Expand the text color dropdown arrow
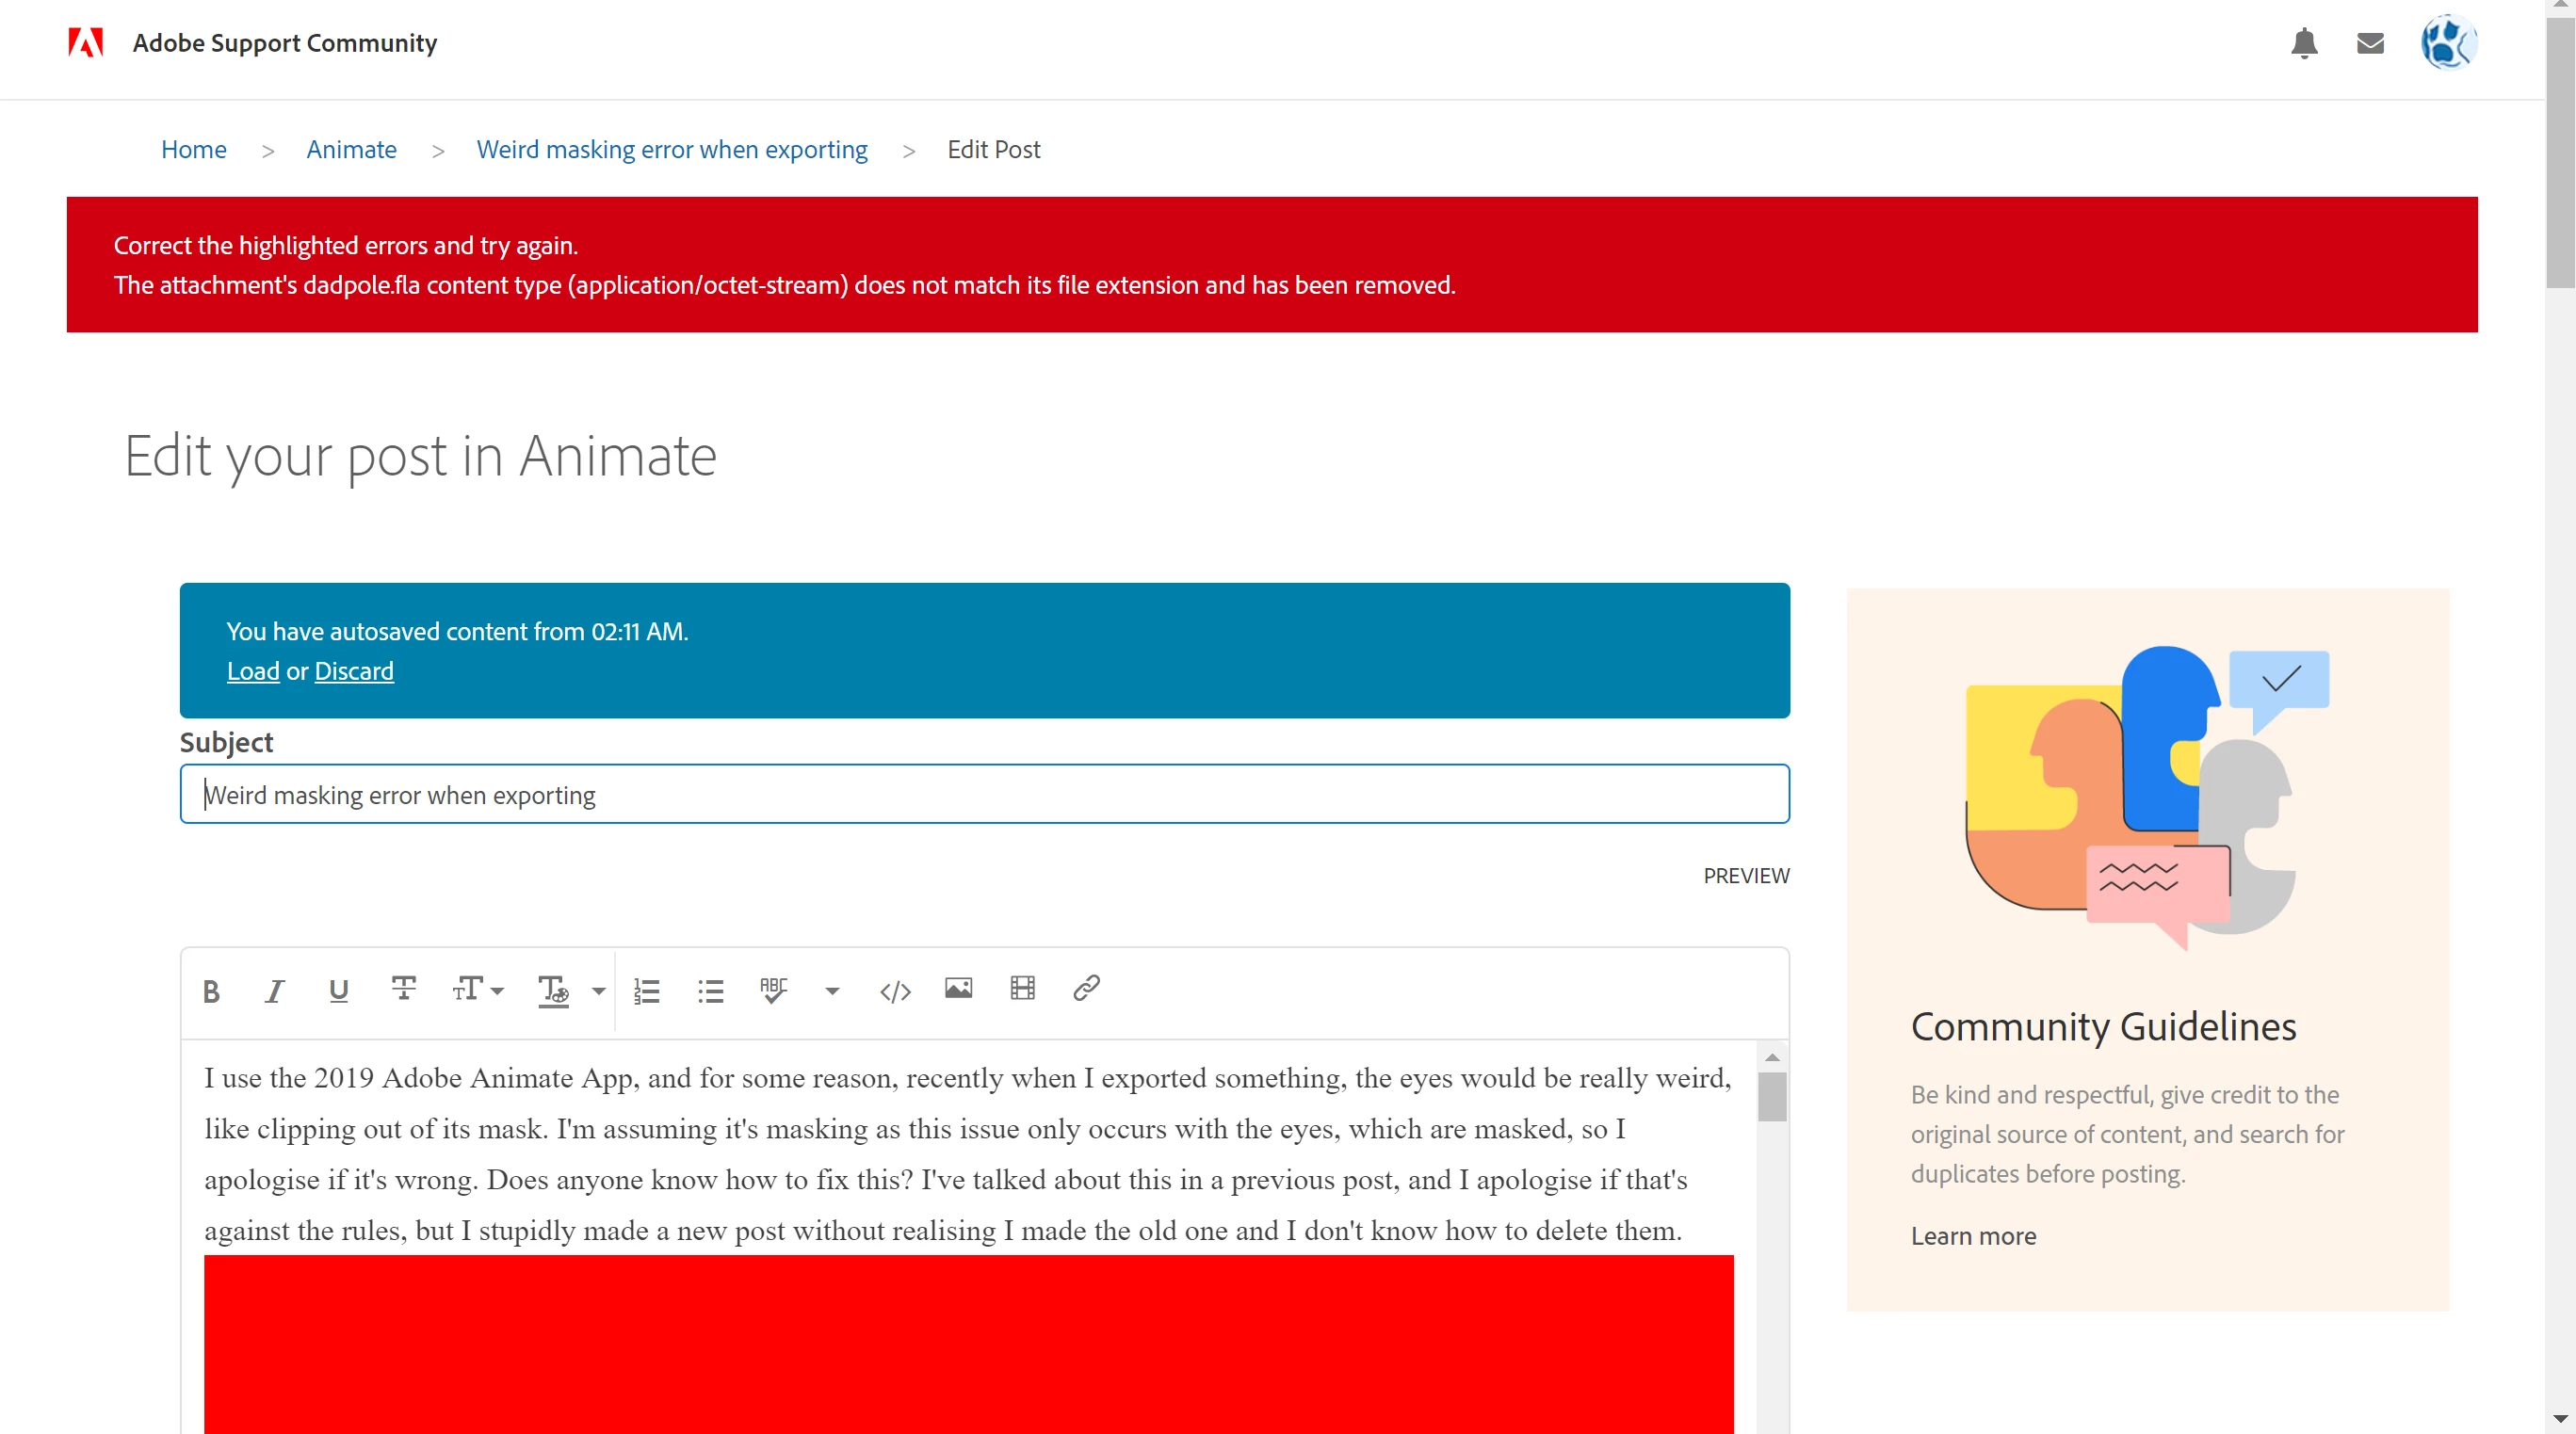2576x1434 pixels. point(598,991)
